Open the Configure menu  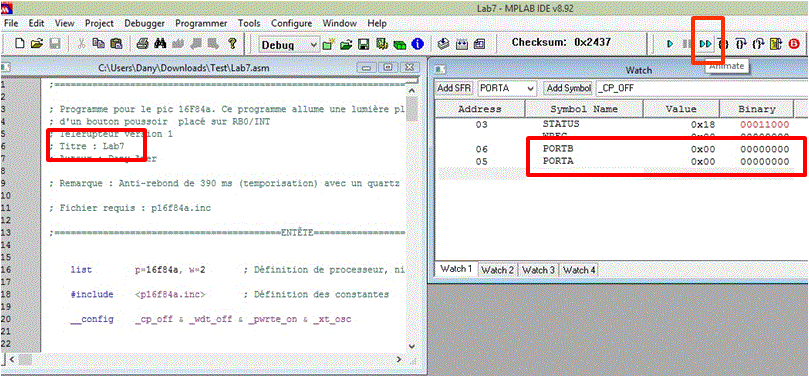click(292, 23)
